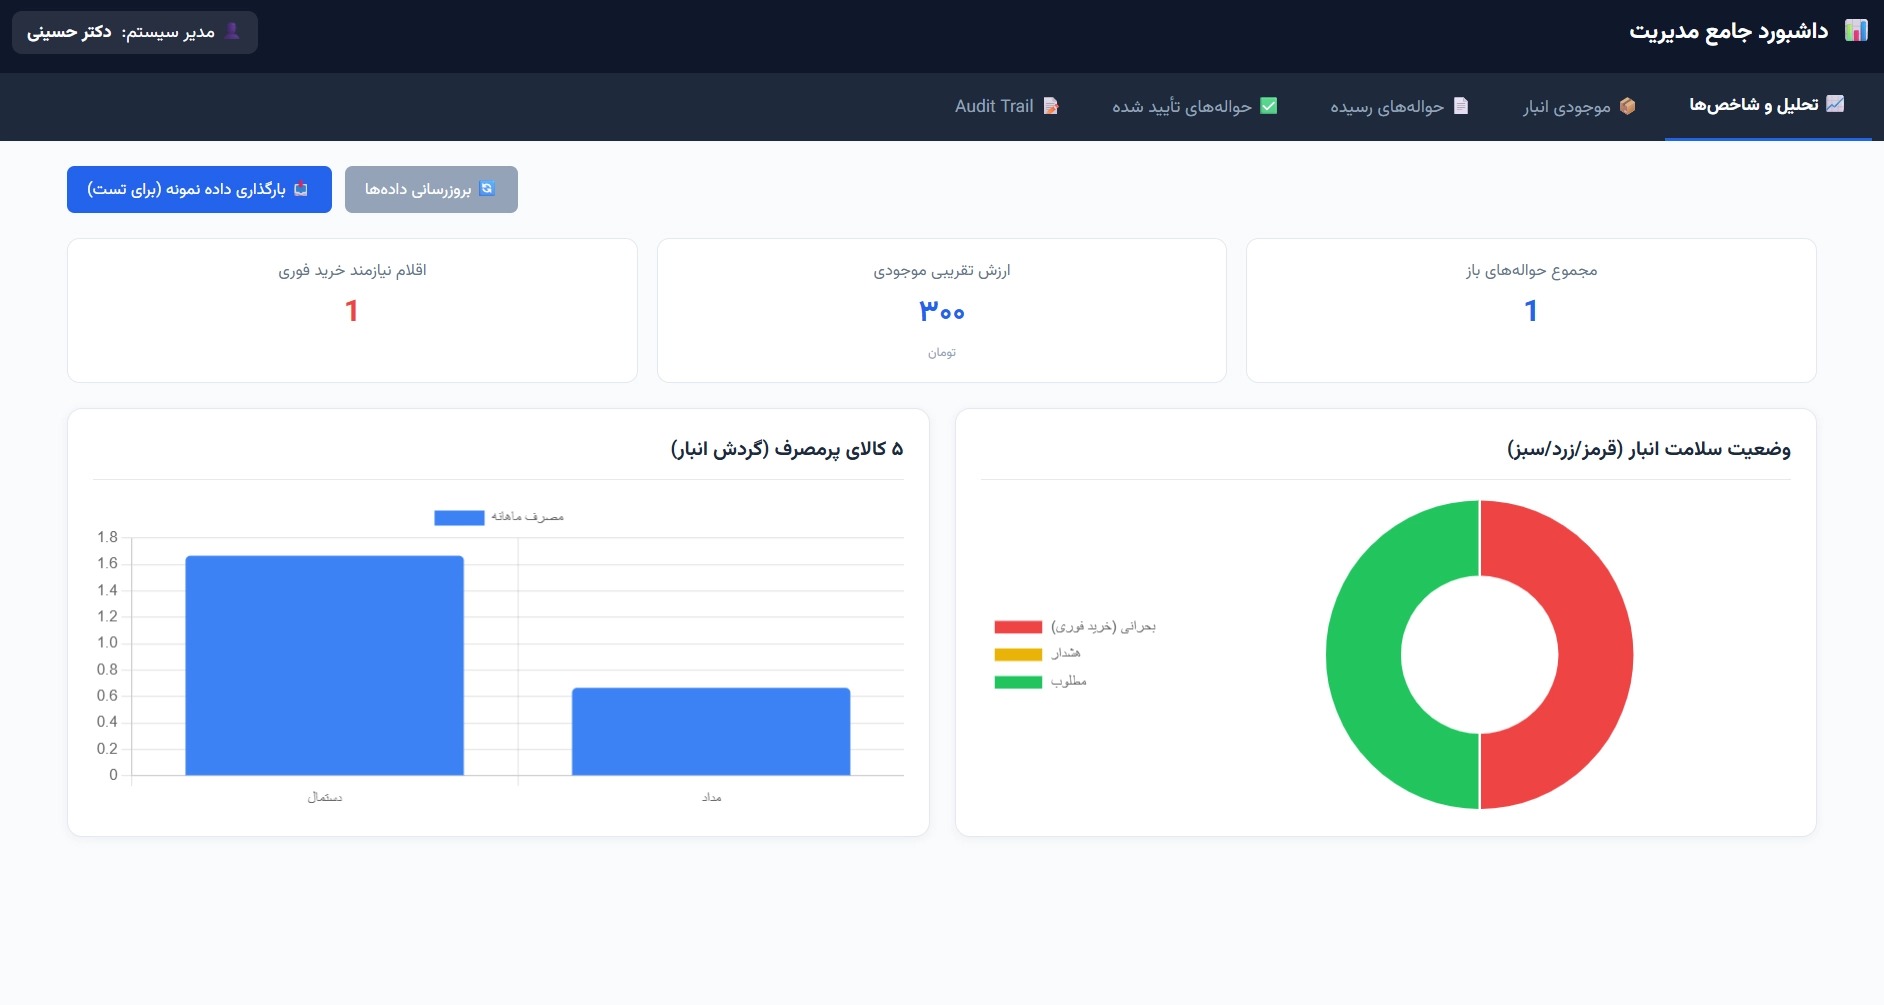Open the تحلیل و شاخص‌ها tab
Screen dimensions: 1884x1005
[x=1768, y=105]
